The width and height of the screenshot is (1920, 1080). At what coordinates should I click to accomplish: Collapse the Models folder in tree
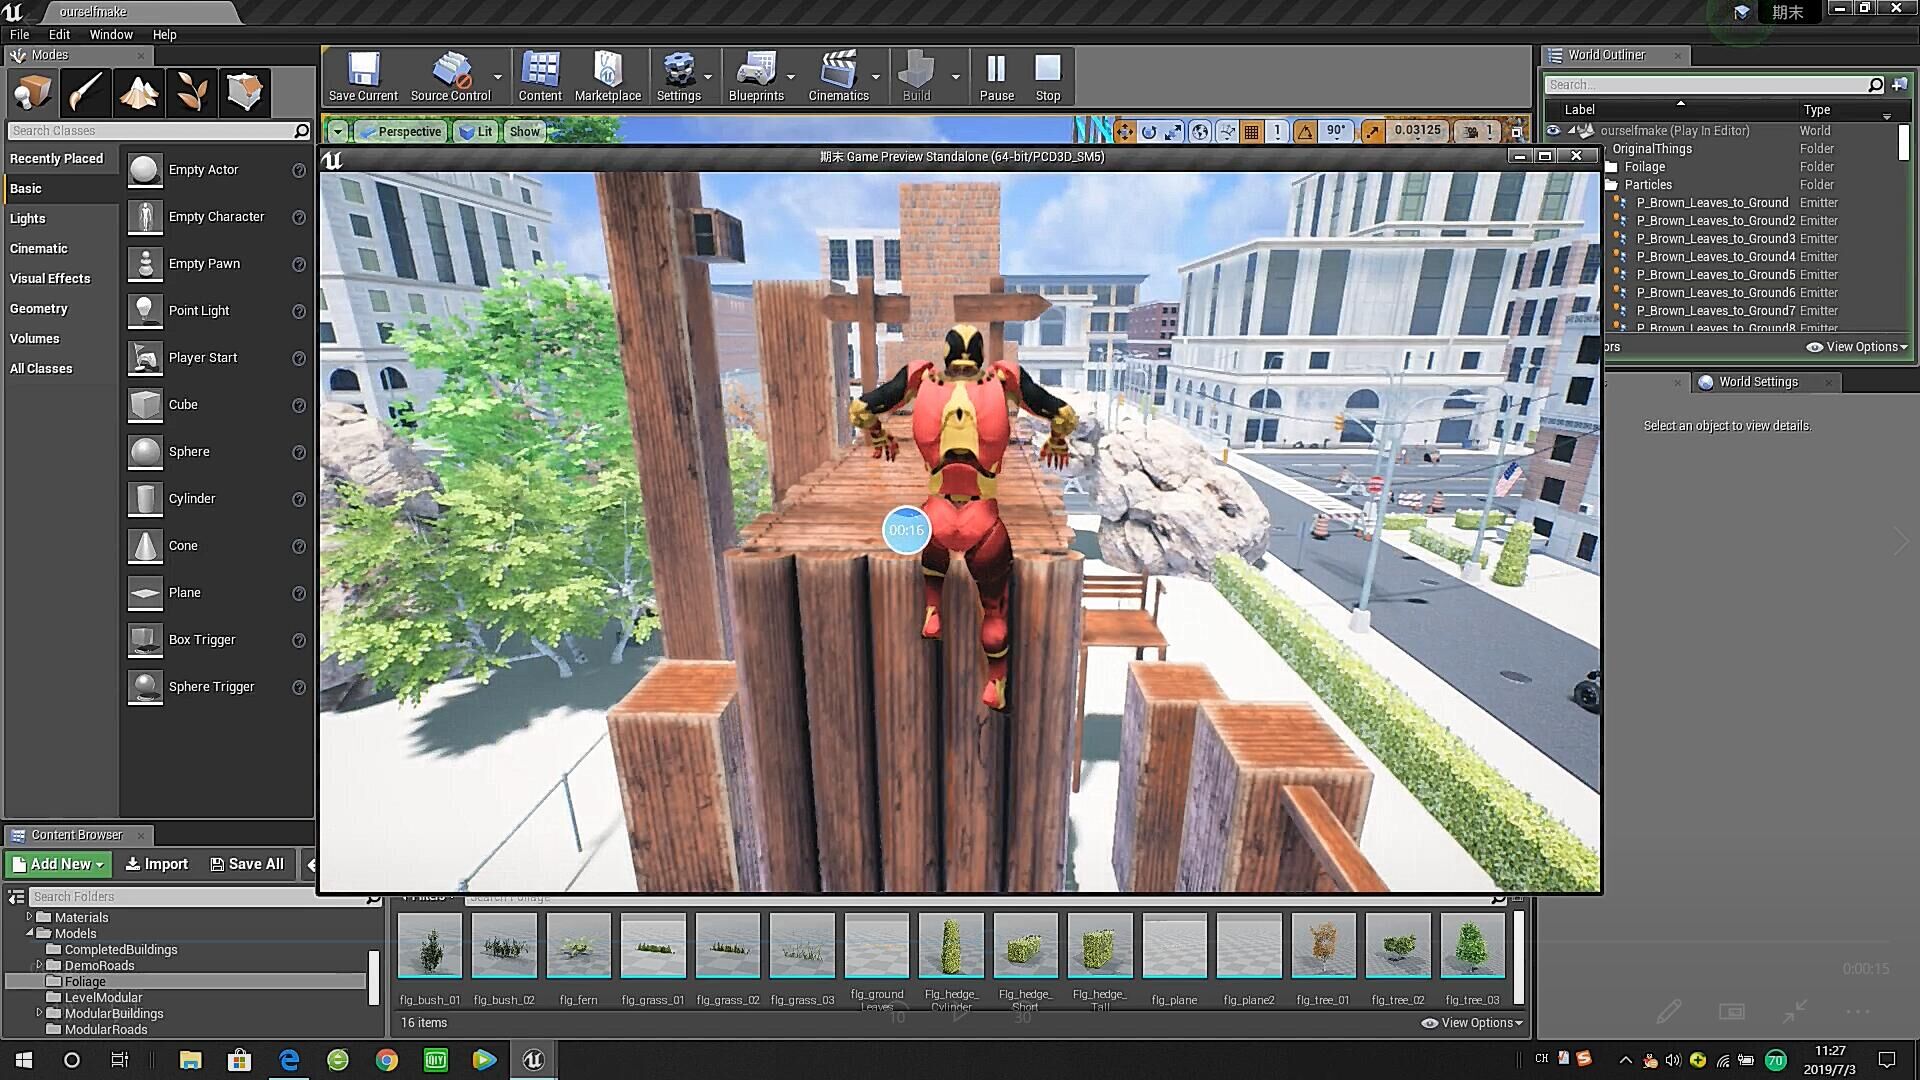(29, 933)
